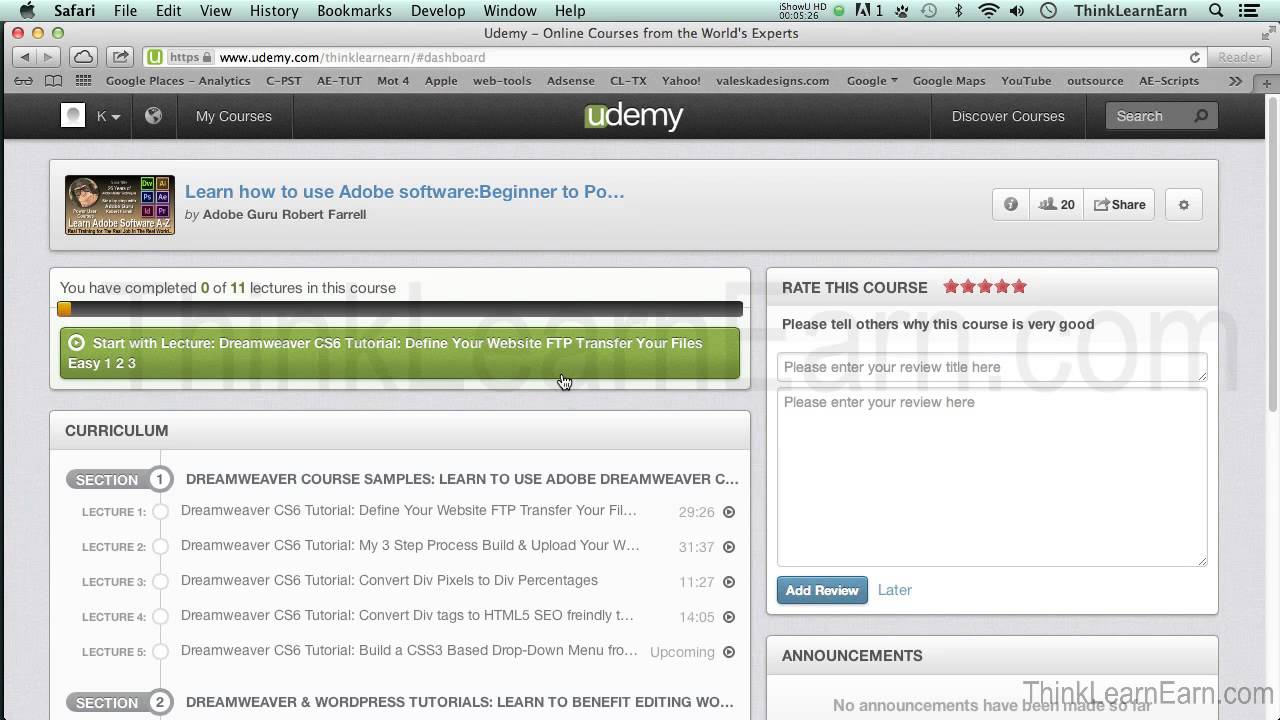Click the Later link
The width and height of the screenshot is (1280, 720).
click(895, 590)
